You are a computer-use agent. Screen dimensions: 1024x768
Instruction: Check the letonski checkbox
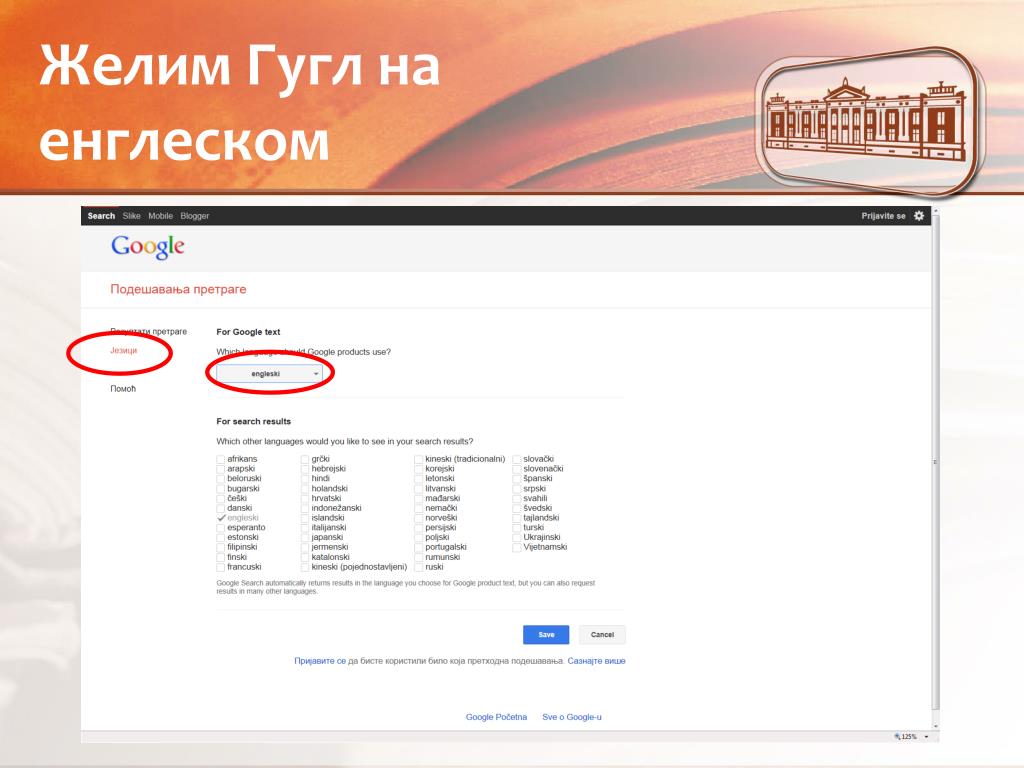[x=419, y=479]
